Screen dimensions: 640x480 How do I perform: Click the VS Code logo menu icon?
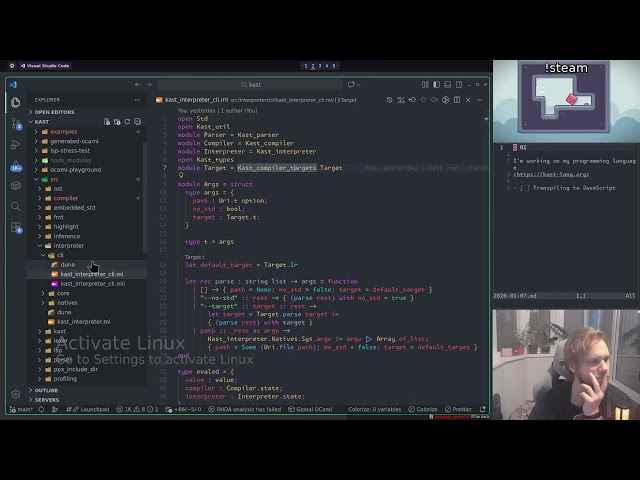coord(13,84)
